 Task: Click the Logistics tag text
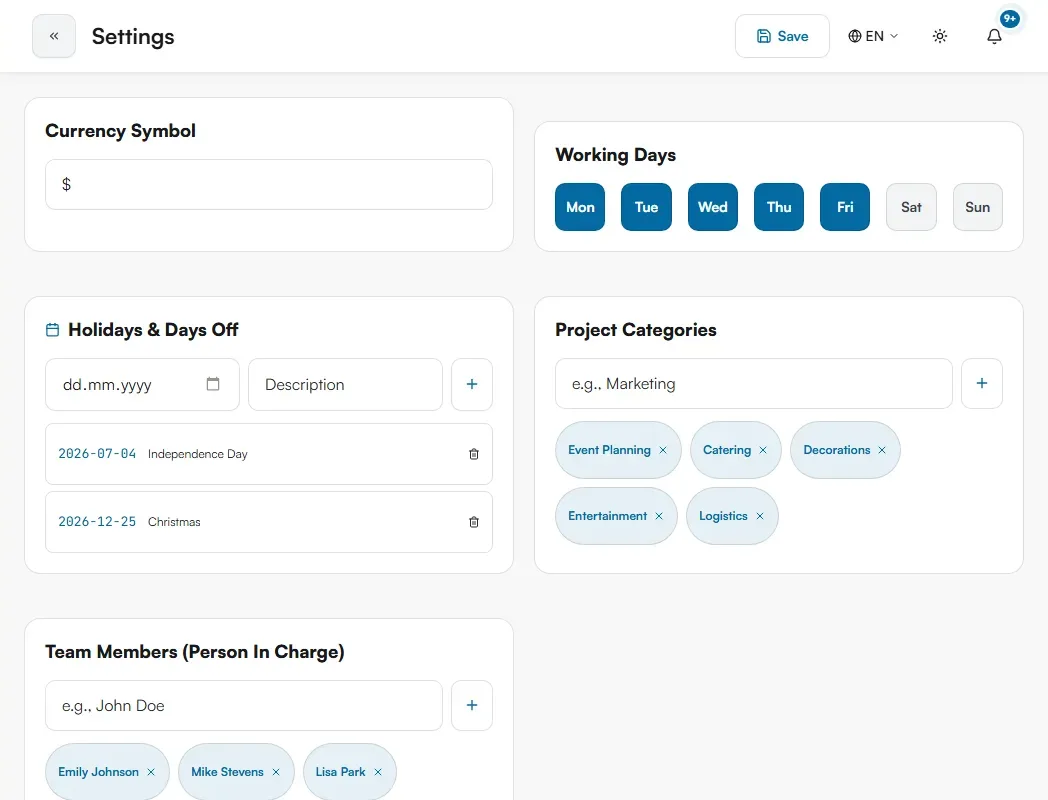coord(723,517)
